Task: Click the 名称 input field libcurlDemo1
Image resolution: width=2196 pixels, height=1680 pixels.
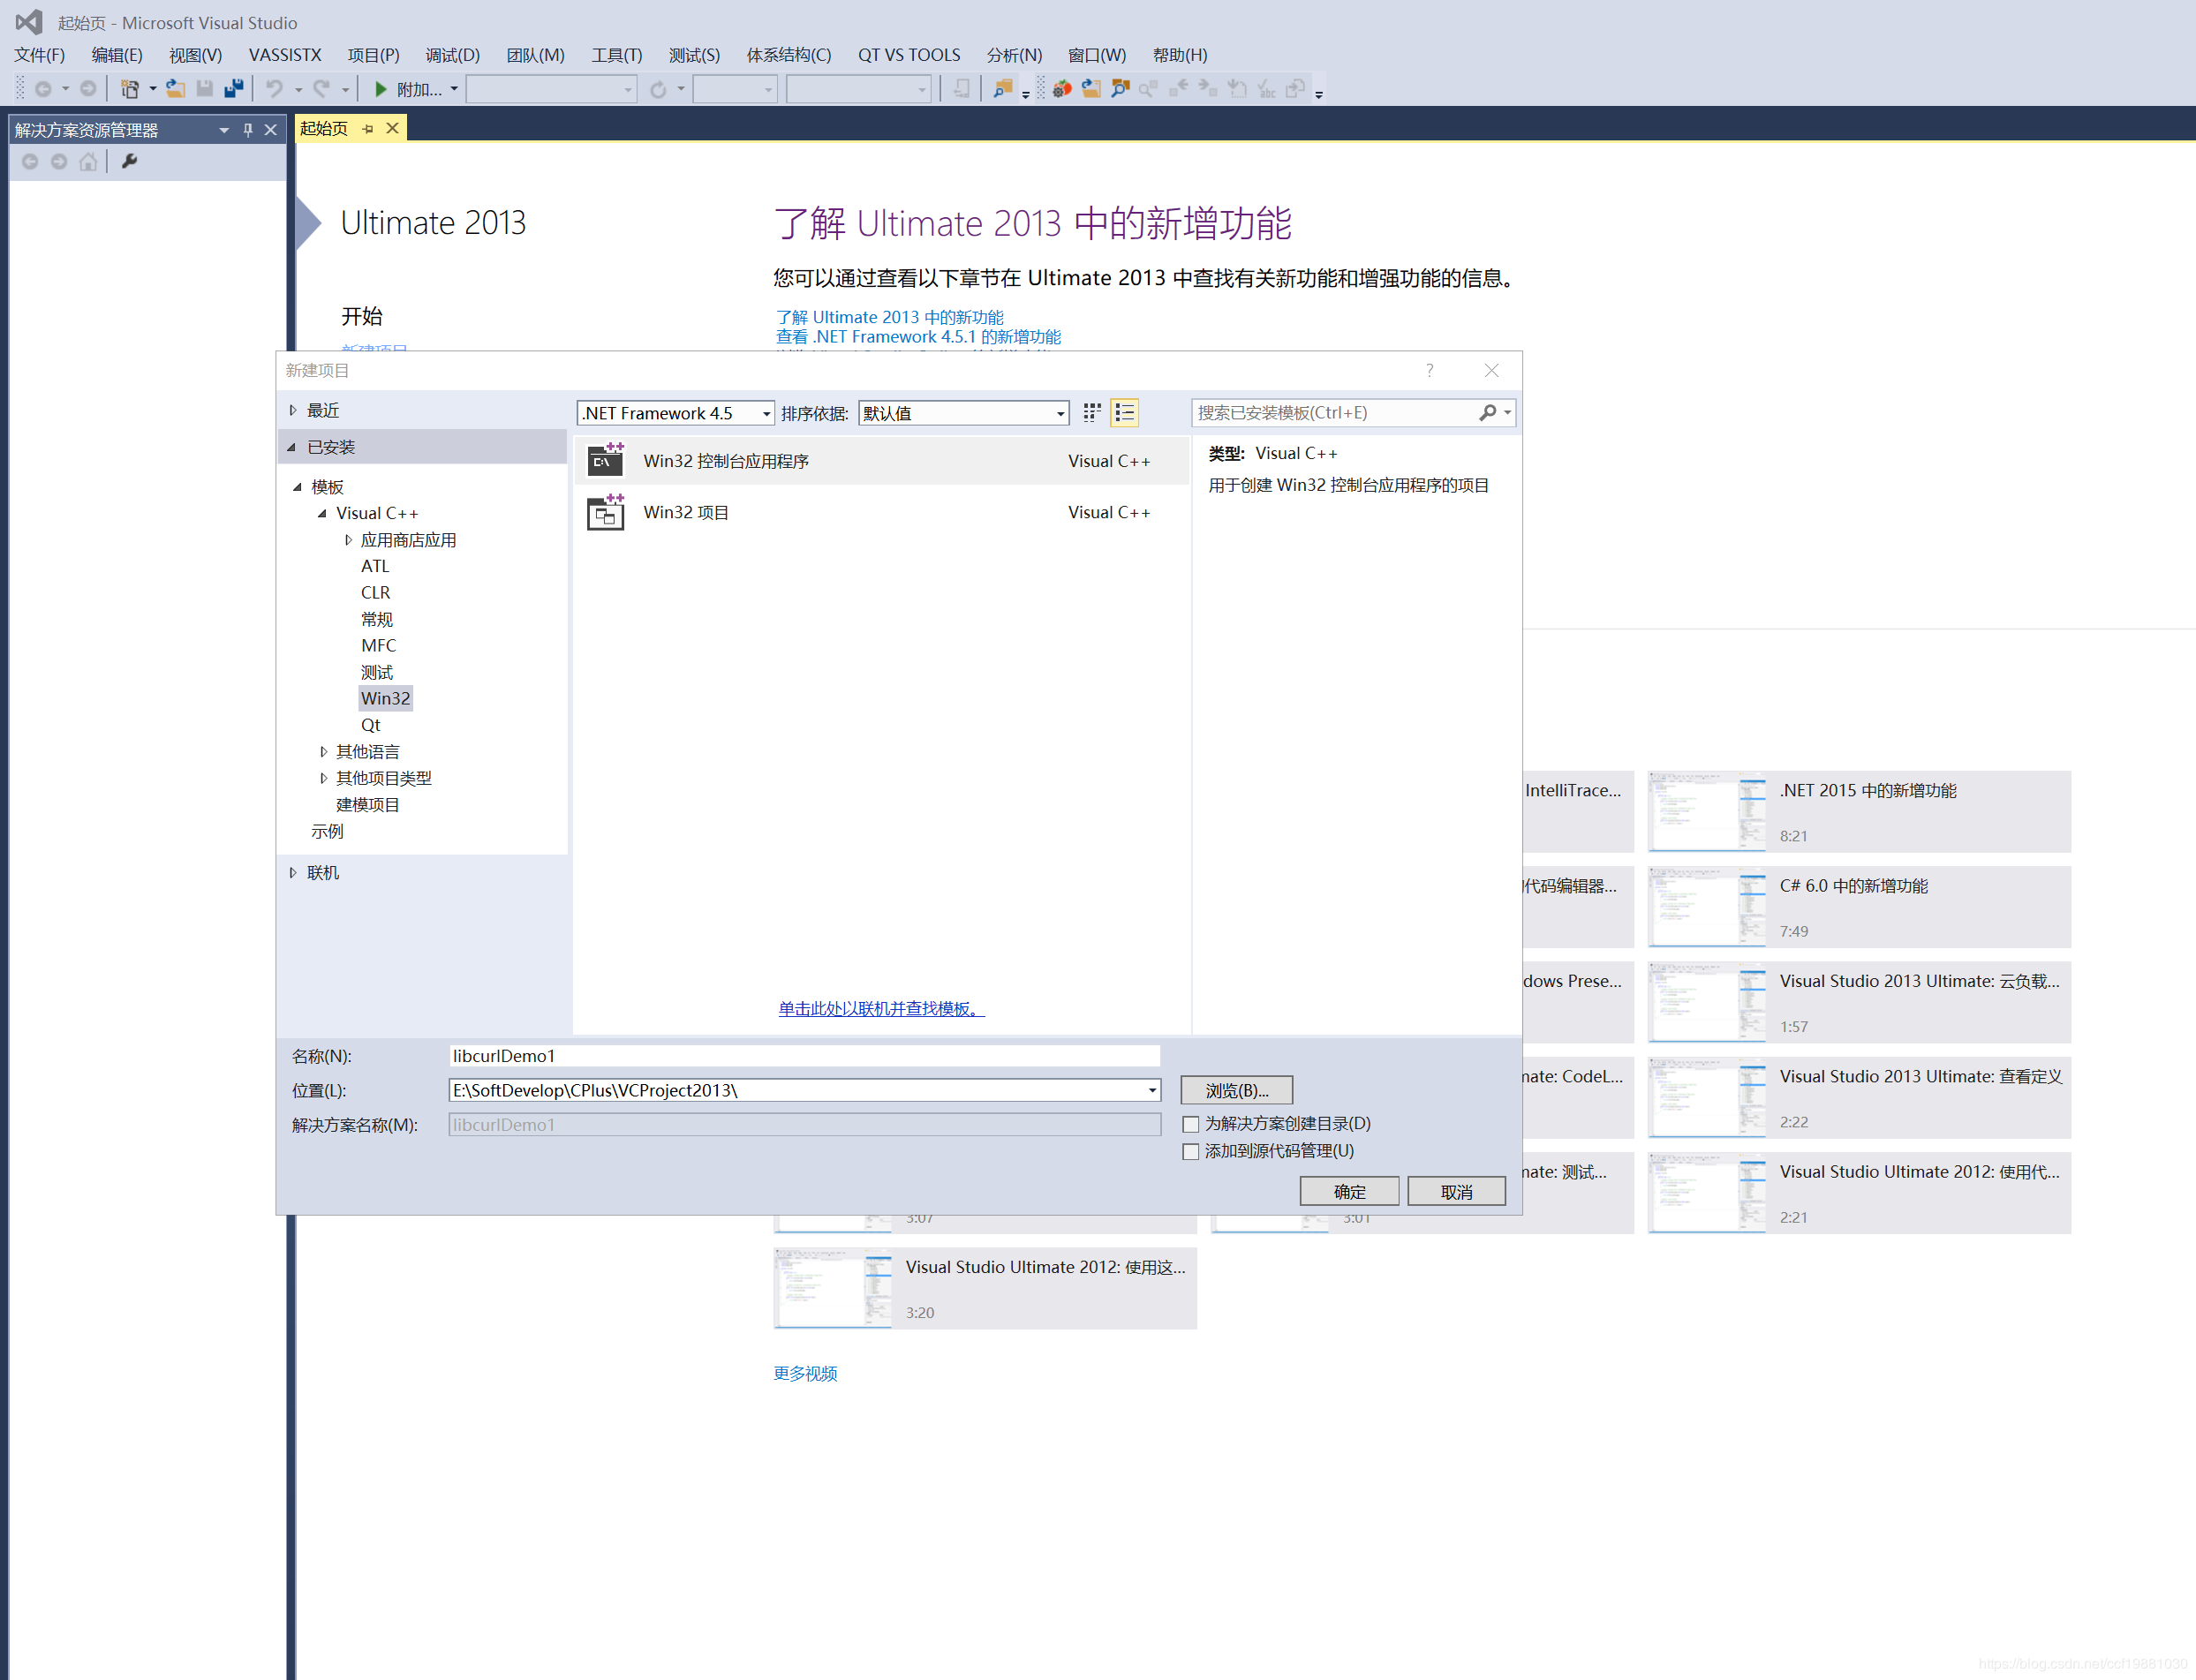Action: point(804,1056)
